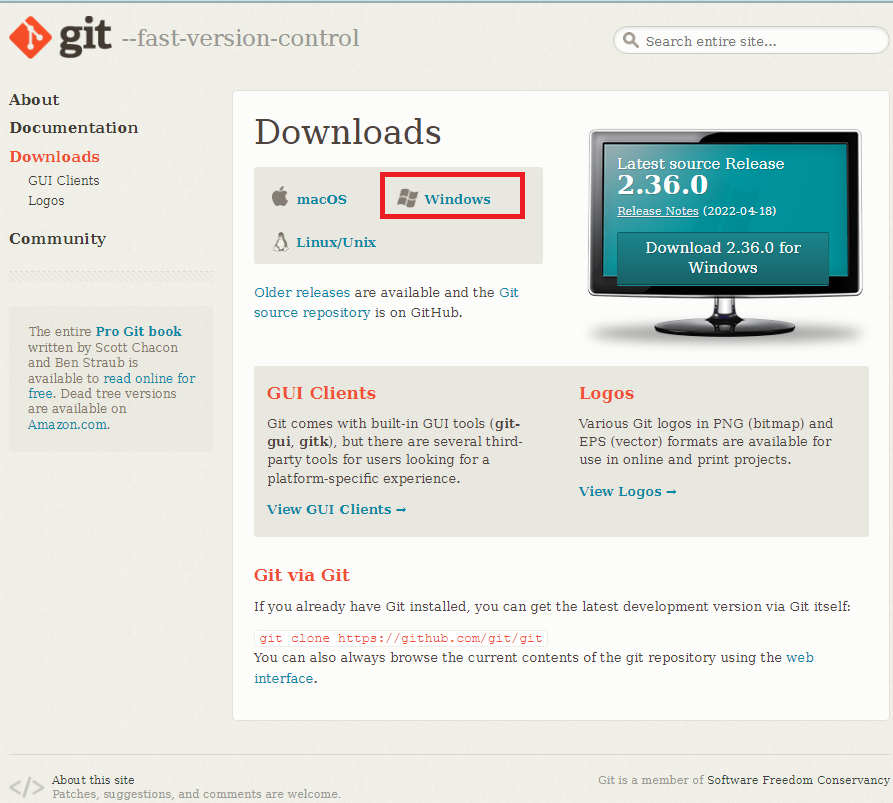Click Download 2.36.0 for Windows button
The image size is (893, 803).
[723, 257]
